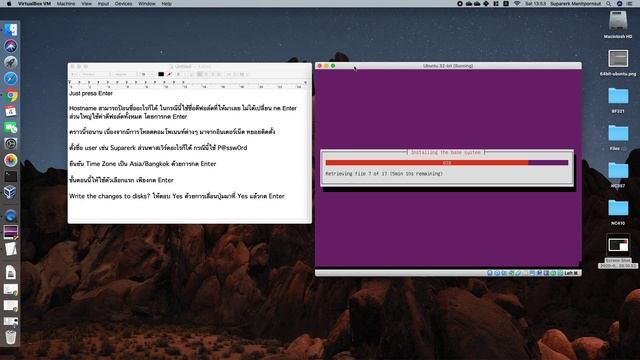
Task: Open VirtualBox cube icon in Dock
Action: [11, 192]
